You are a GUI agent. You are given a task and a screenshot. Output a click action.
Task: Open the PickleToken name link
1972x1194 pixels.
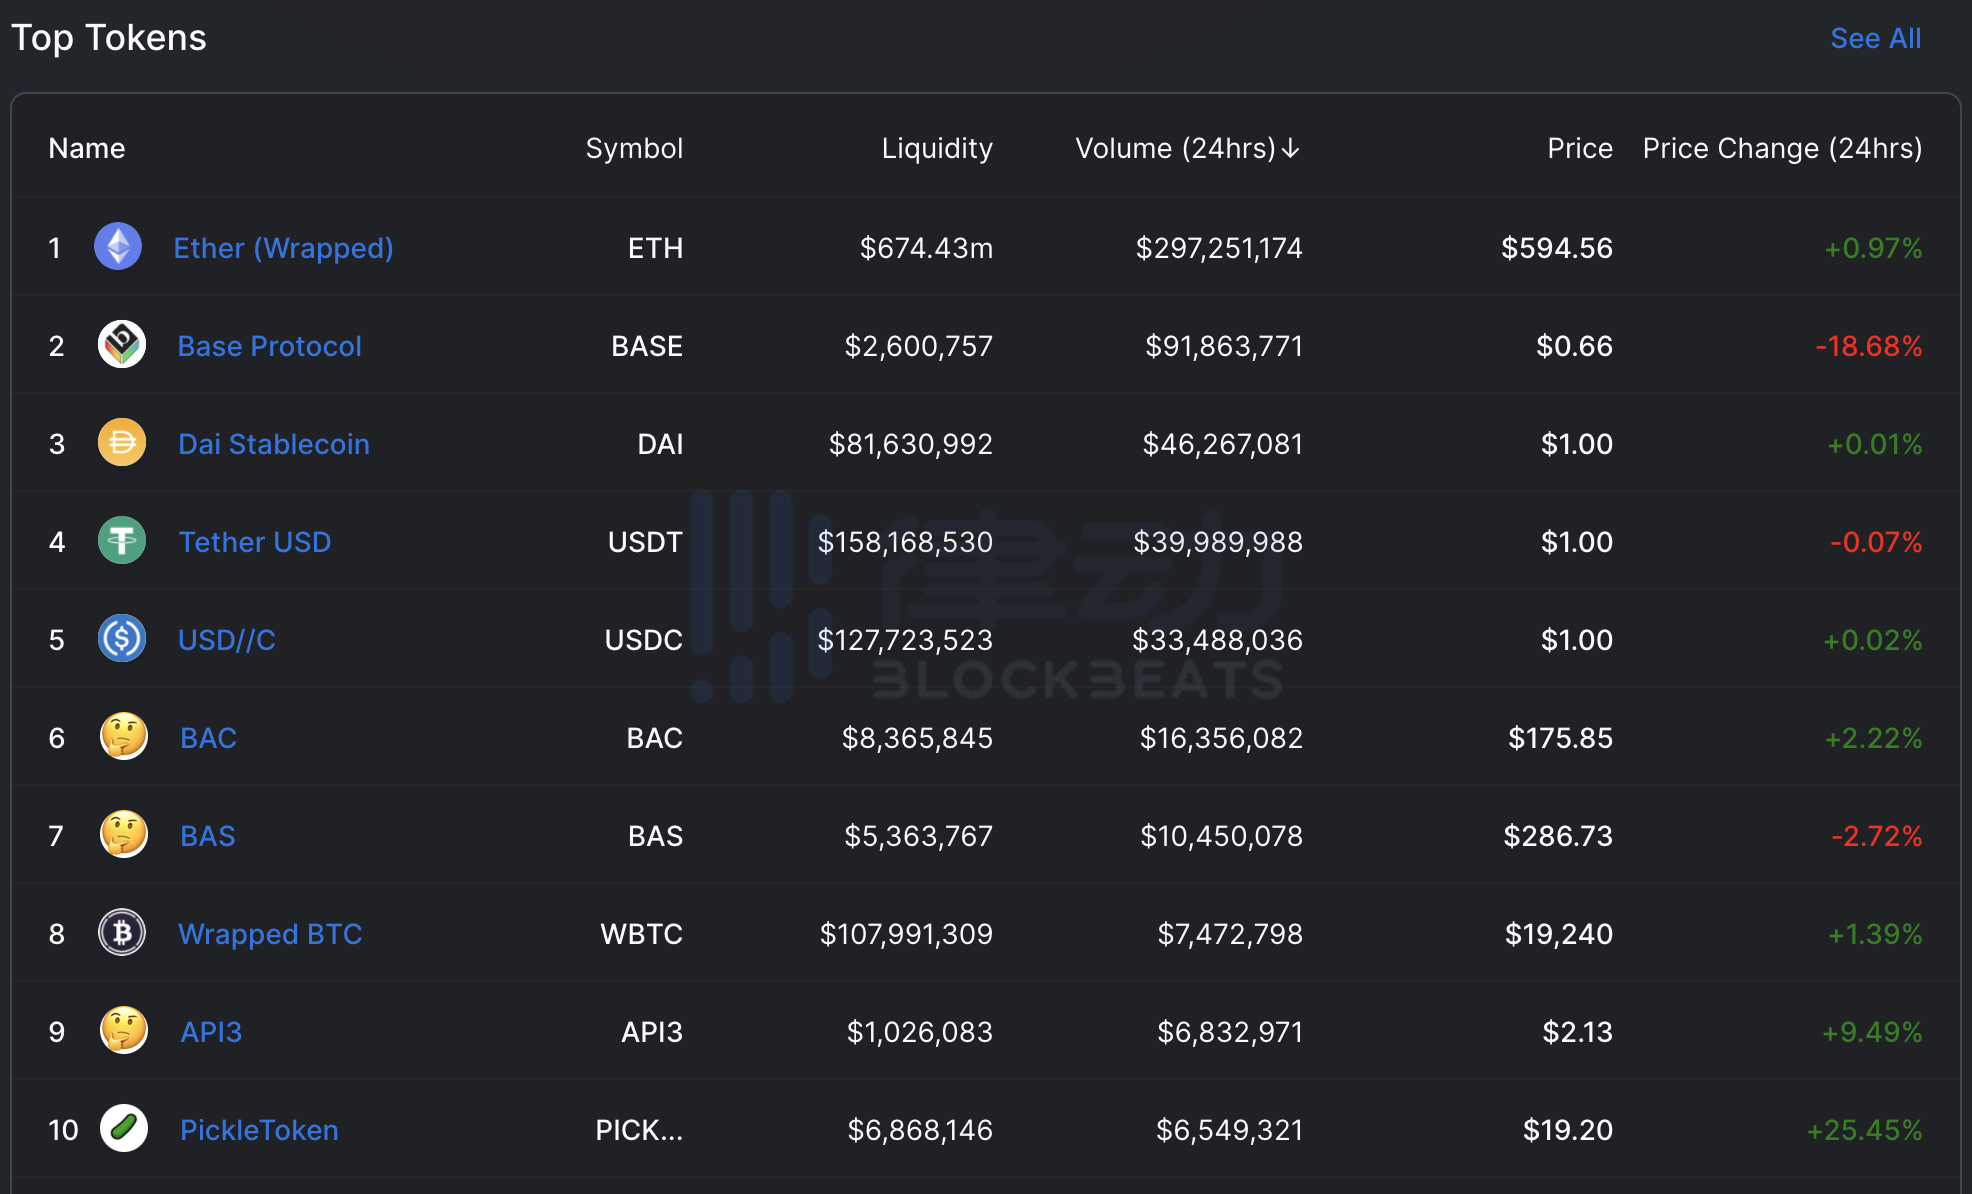[259, 1130]
